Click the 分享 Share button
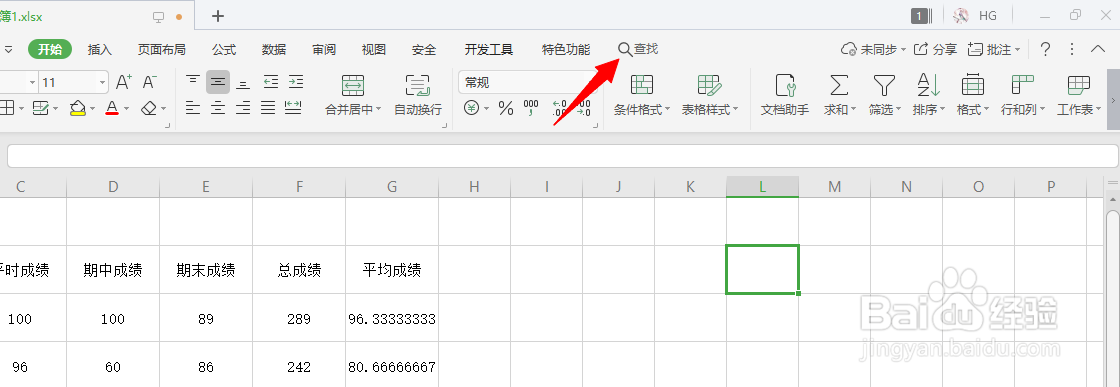Screen dimensions: 1120x387 point(936,49)
